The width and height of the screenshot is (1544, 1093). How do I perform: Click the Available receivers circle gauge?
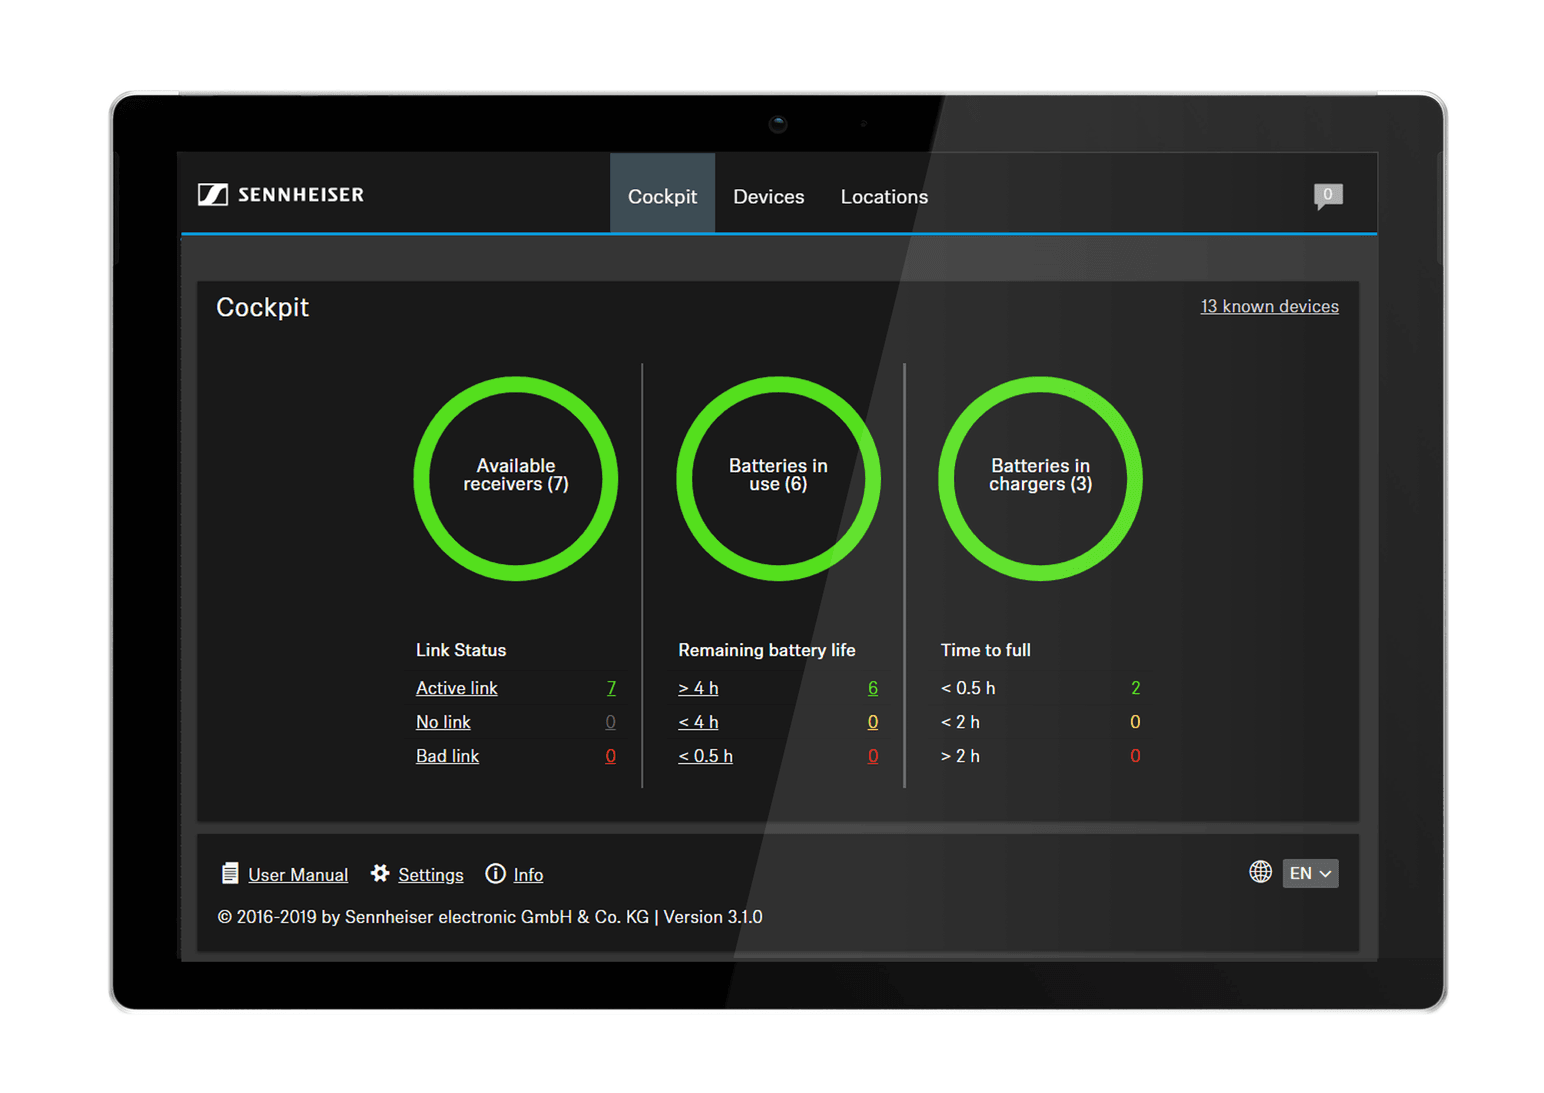[x=516, y=478]
